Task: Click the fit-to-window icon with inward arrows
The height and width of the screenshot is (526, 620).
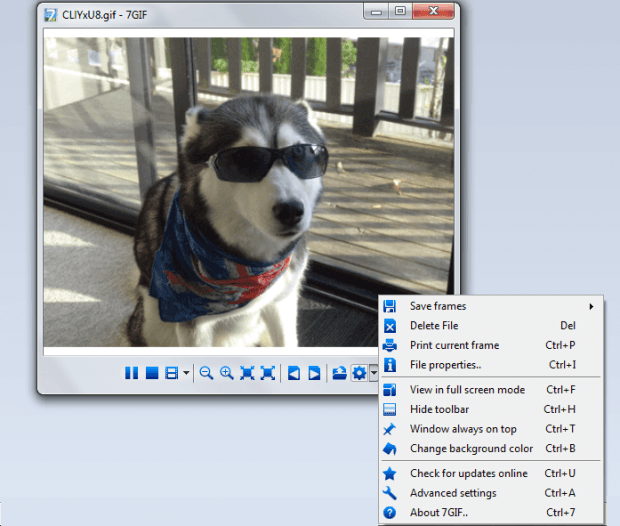Action: (x=247, y=373)
